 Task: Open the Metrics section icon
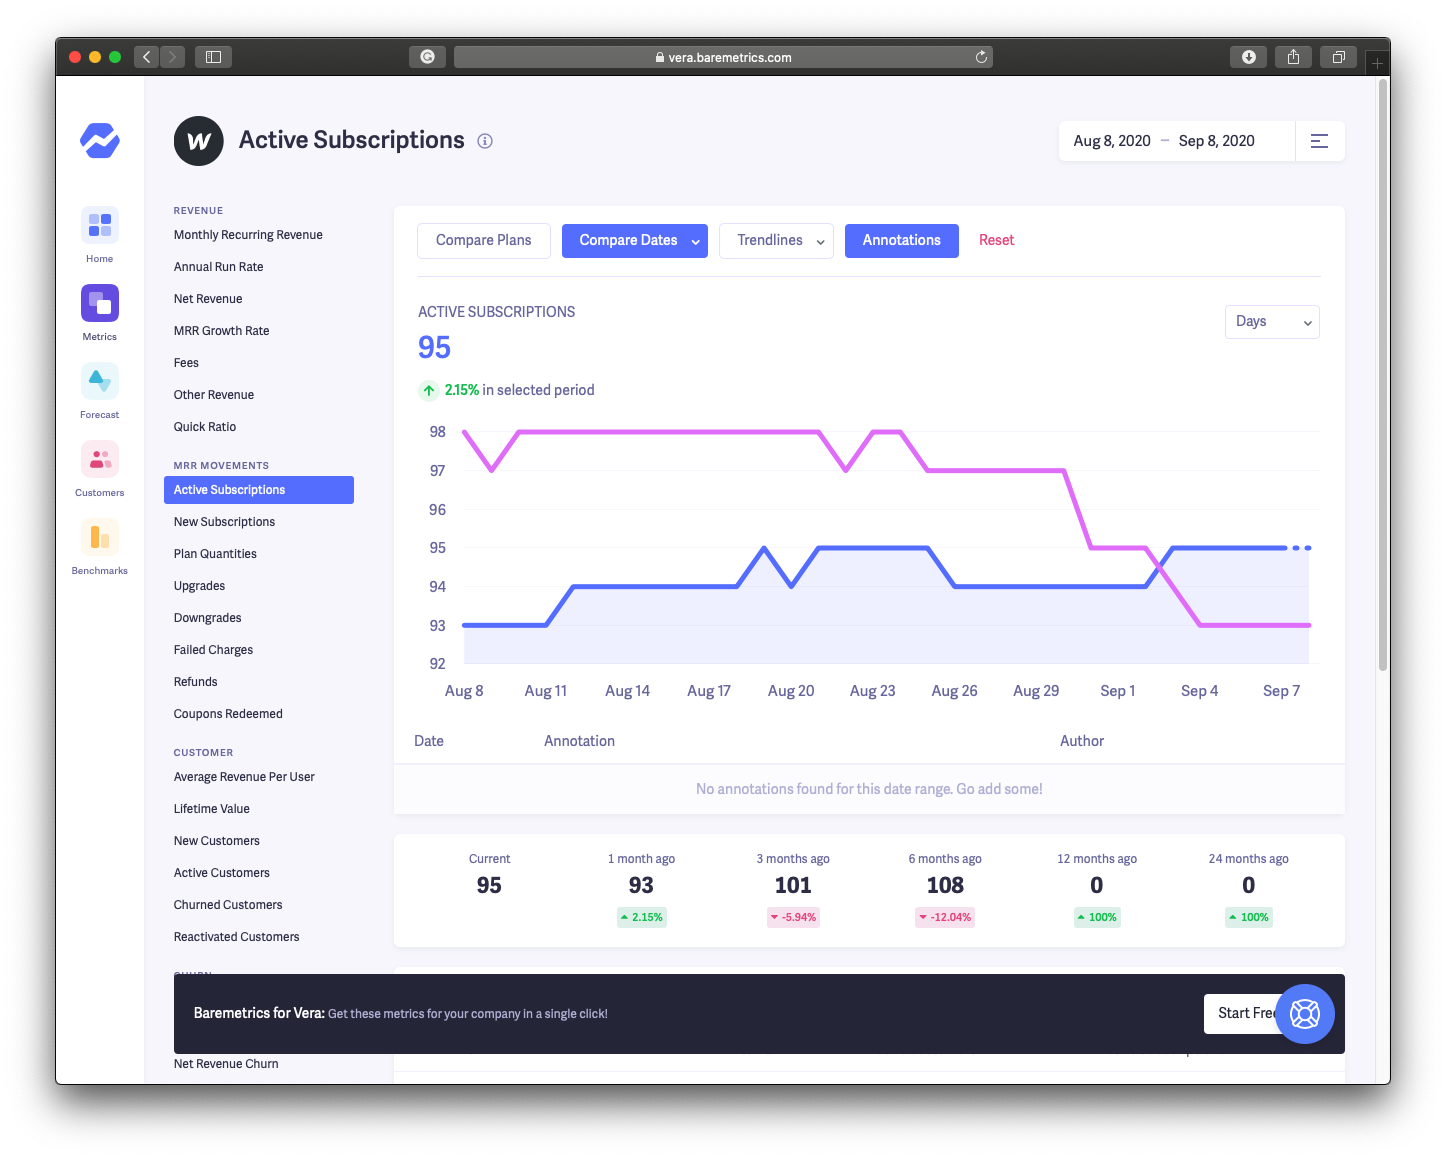pyautogui.click(x=100, y=303)
